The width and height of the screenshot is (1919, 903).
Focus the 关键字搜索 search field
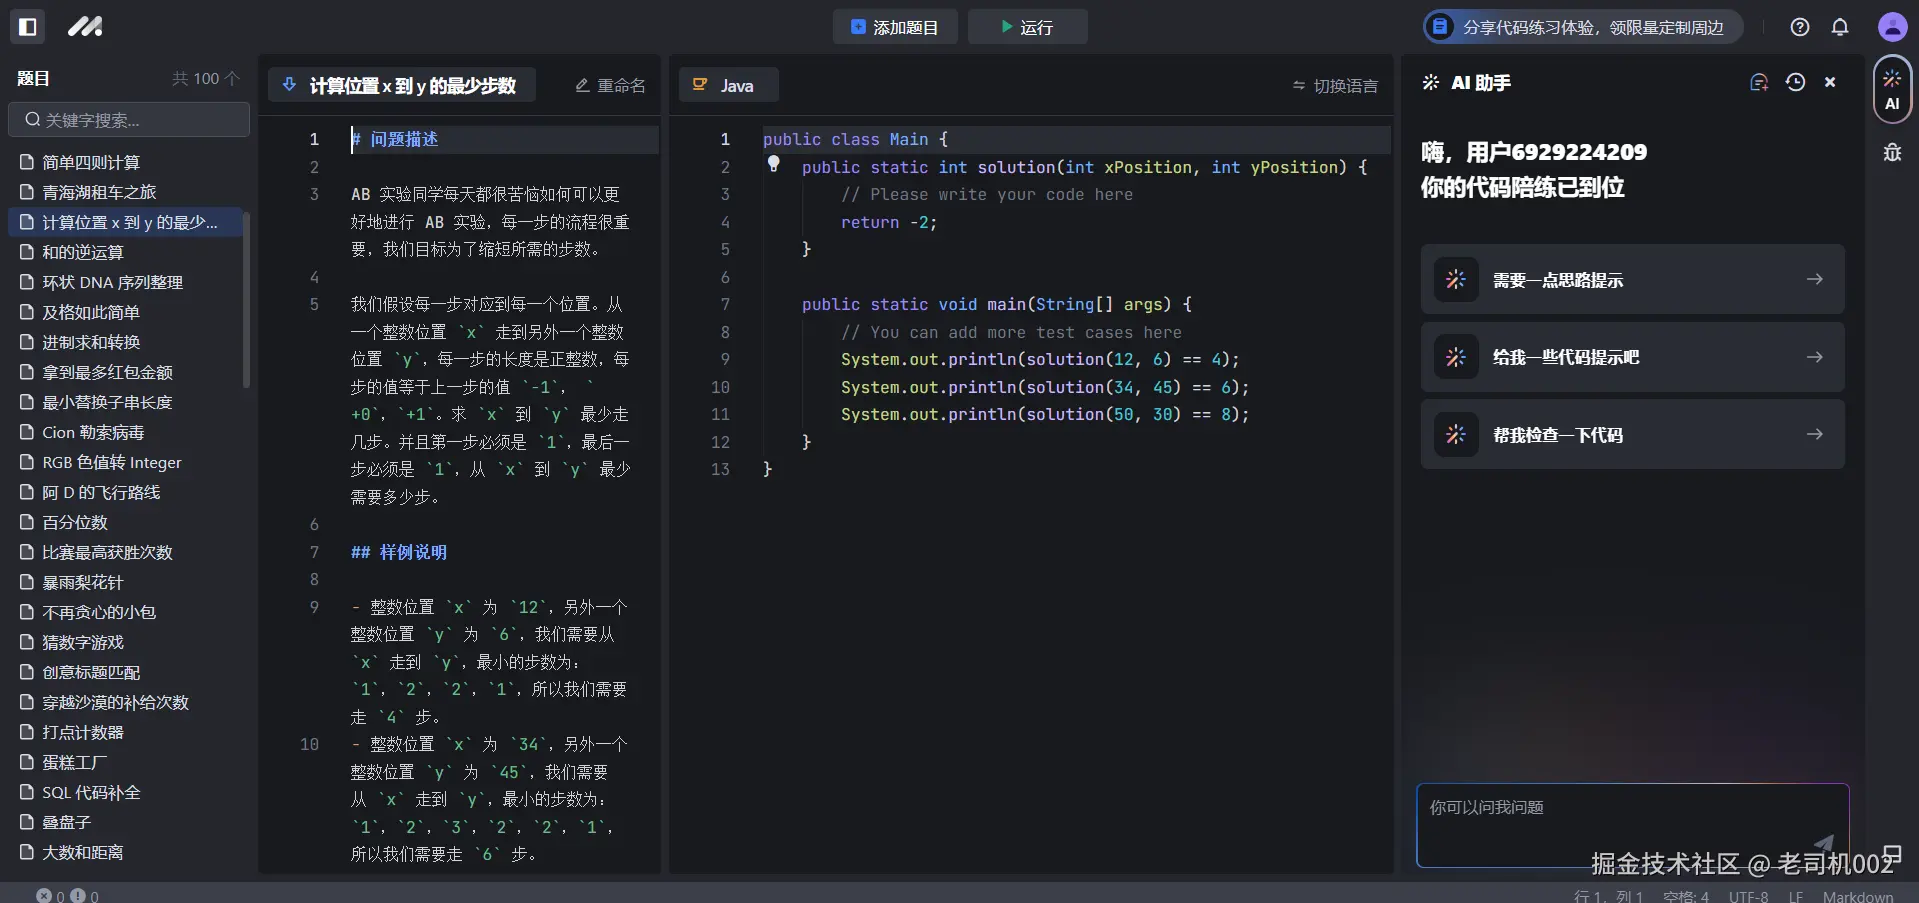click(129, 120)
